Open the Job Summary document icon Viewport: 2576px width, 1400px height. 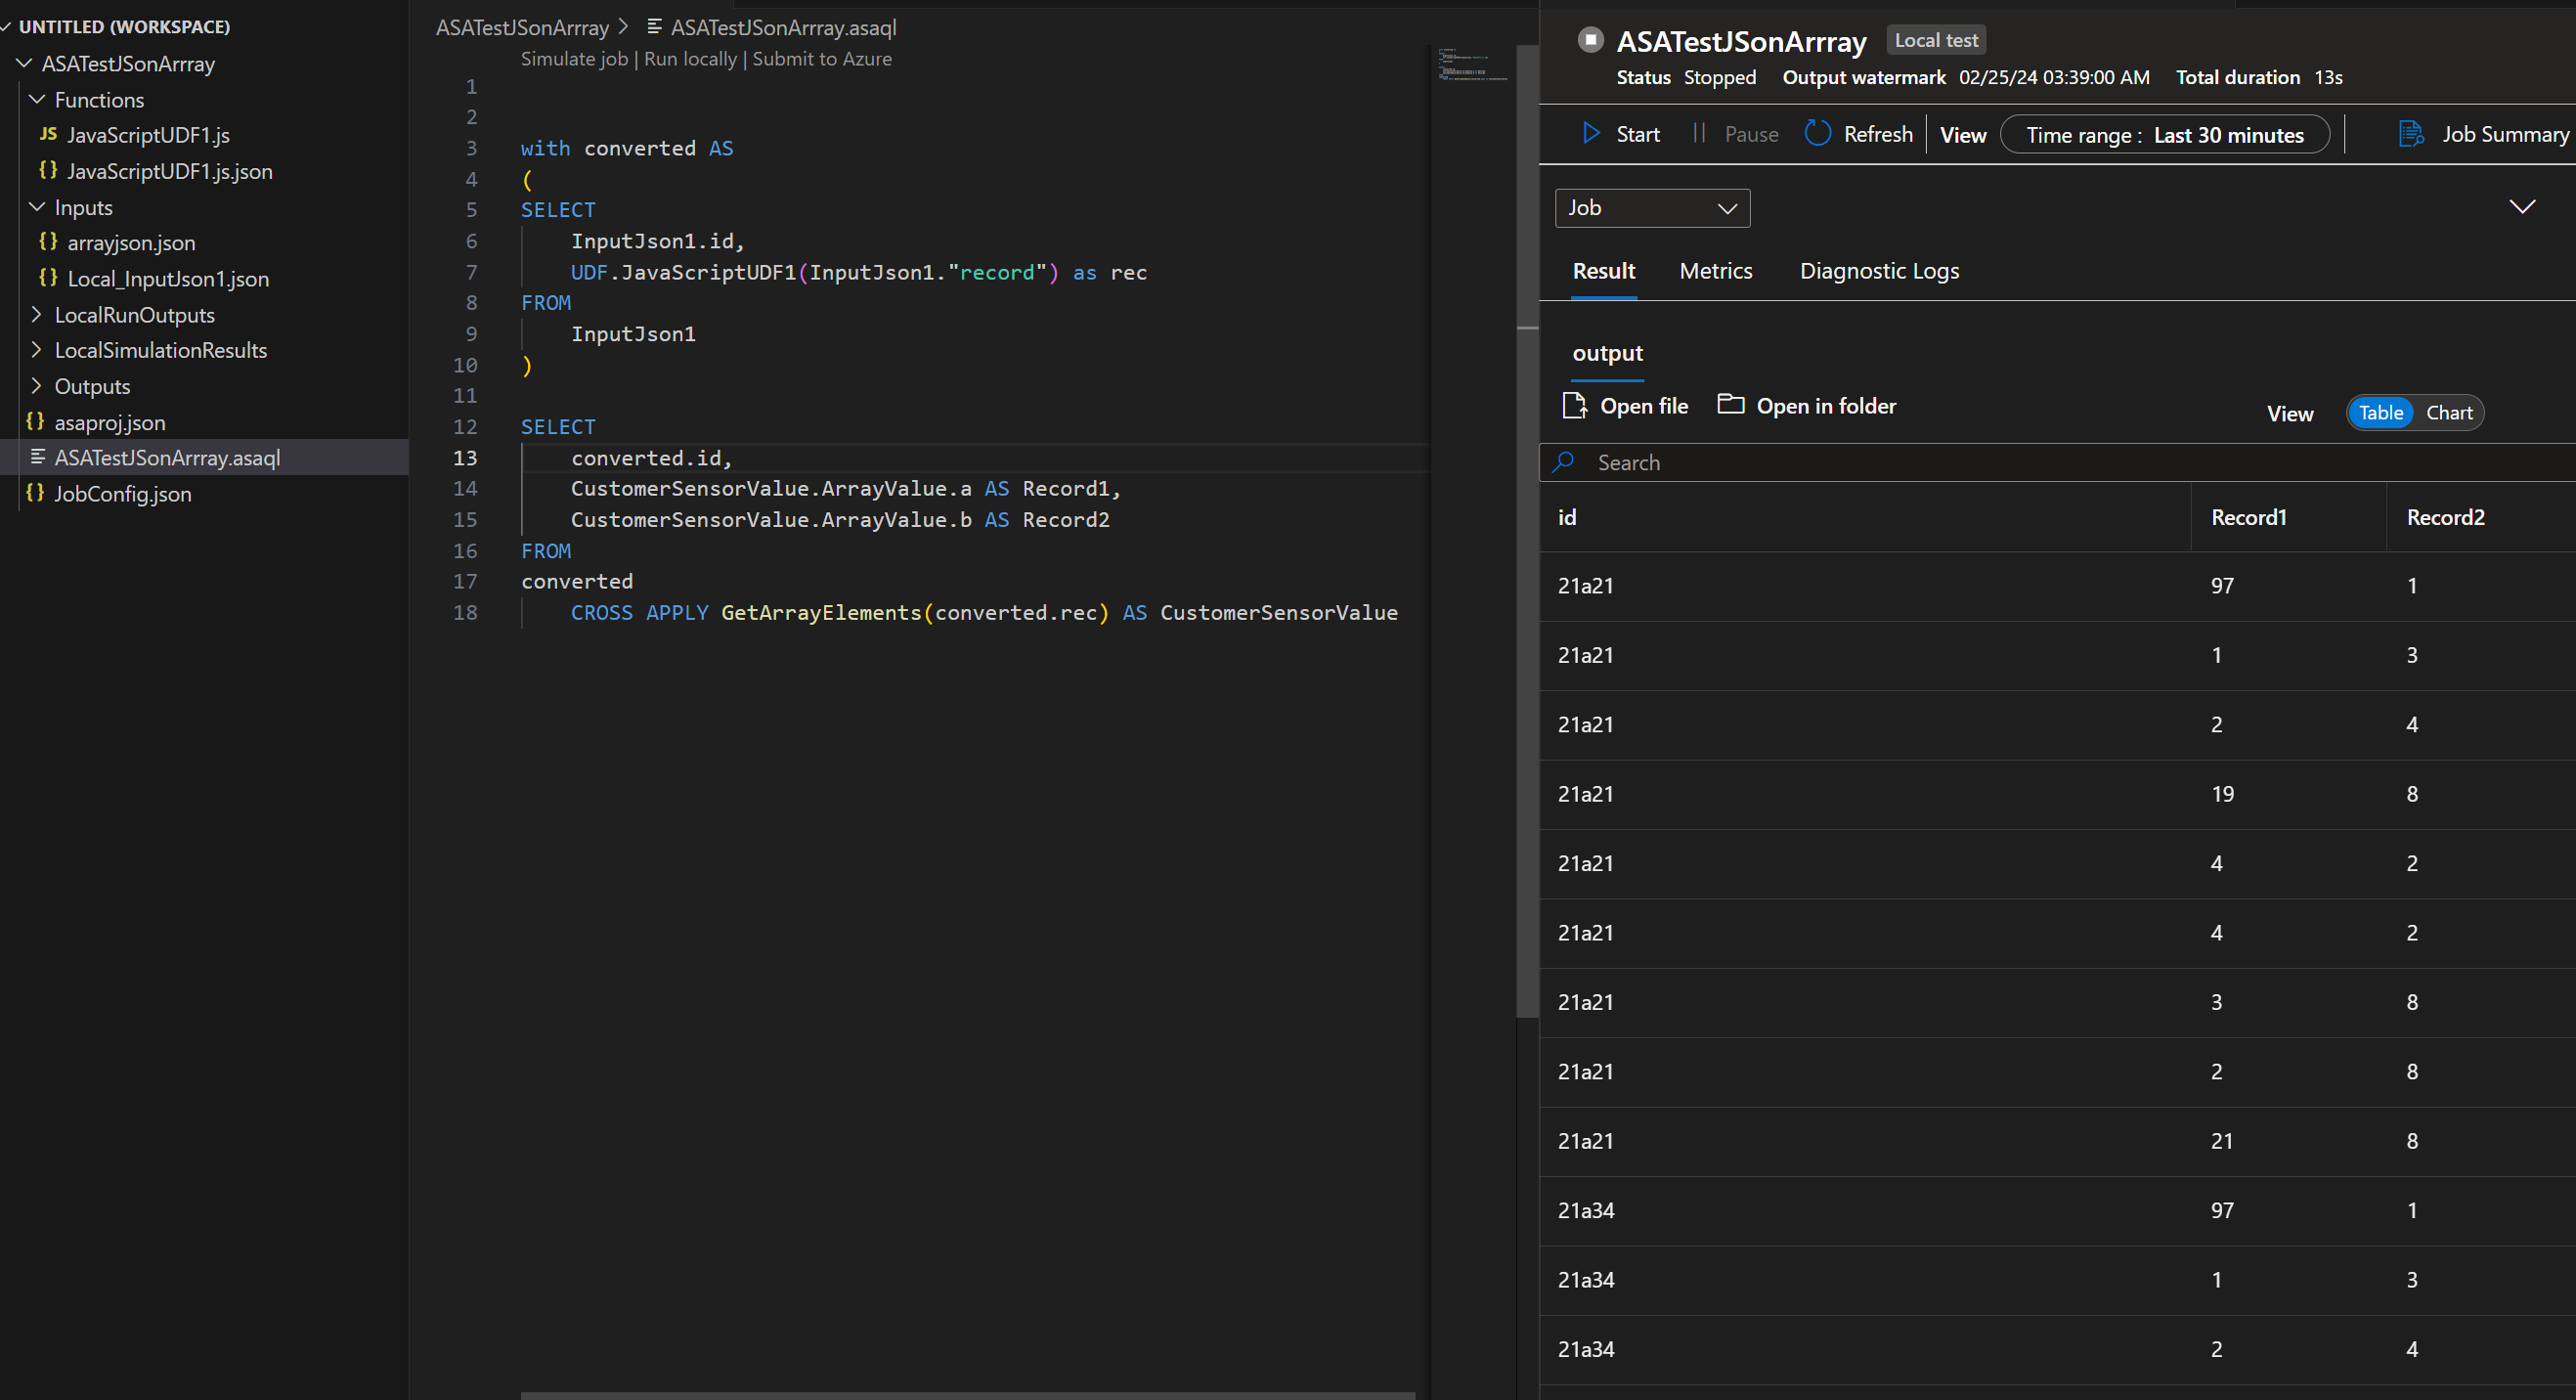(x=2410, y=133)
